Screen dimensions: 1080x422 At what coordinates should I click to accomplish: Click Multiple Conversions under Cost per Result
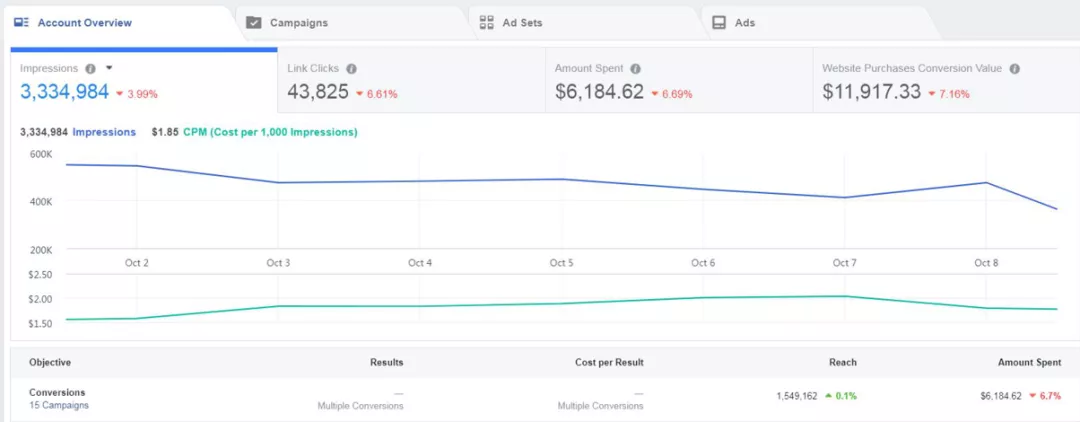point(601,406)
